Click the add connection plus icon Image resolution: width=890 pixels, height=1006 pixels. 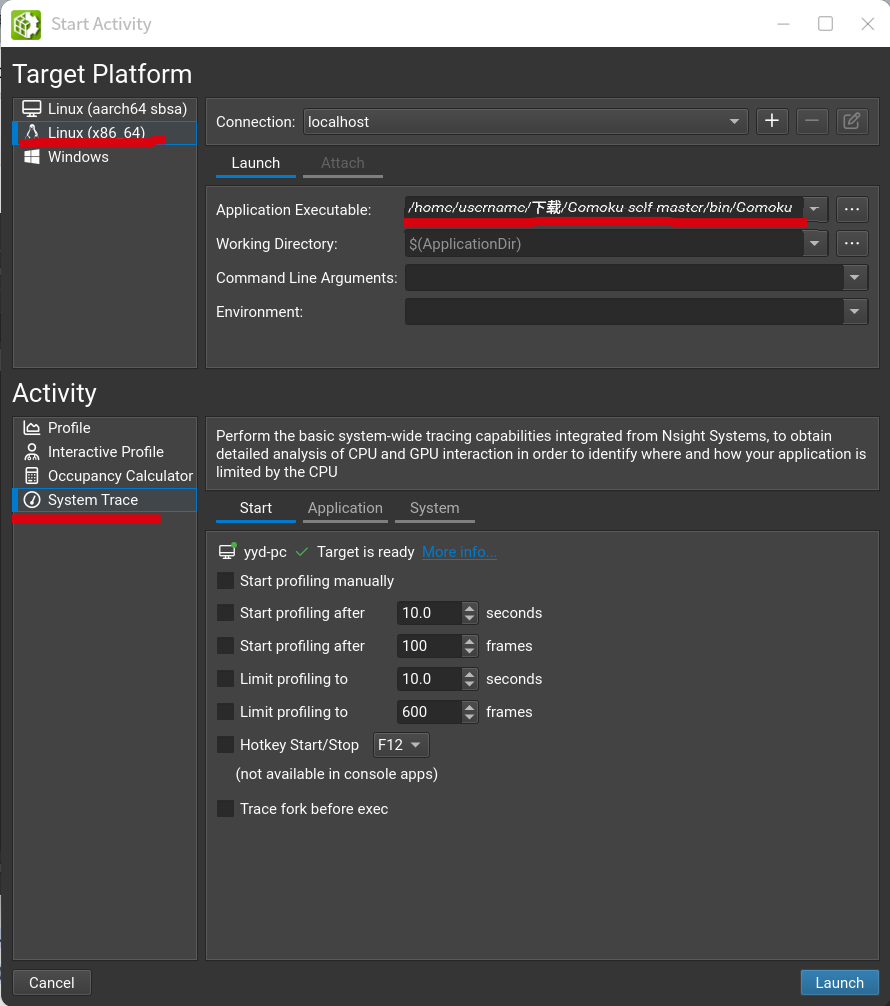click(x=771, y=121)
